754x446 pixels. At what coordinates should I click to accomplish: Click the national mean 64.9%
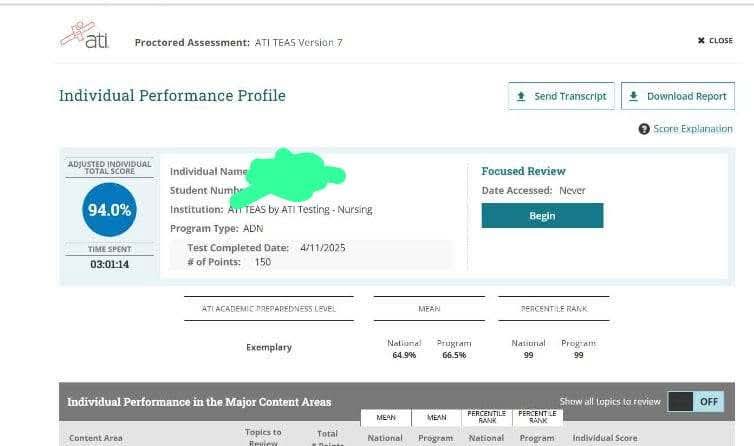(404, 355)
